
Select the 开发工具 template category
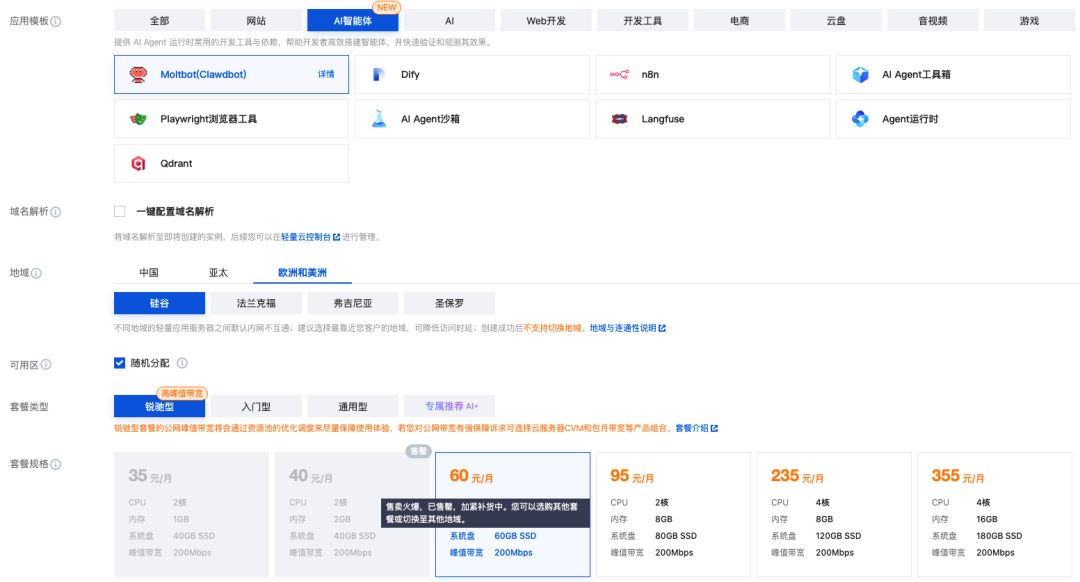point(643,21)
